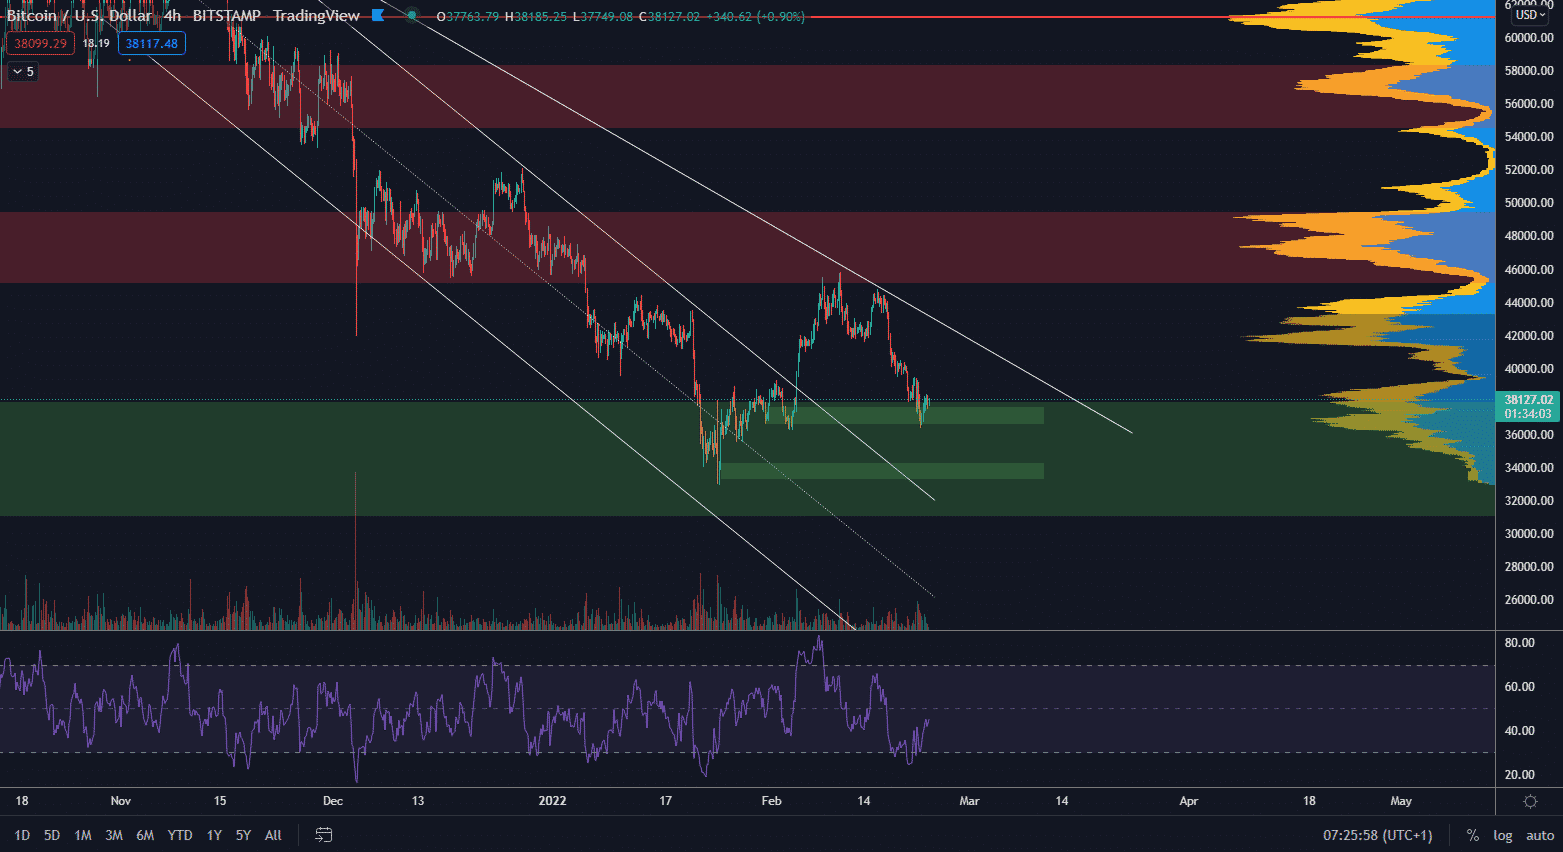Switch to the 3M range
Image resolution: width=1563 pixels, height=852 pixels.
114,835
